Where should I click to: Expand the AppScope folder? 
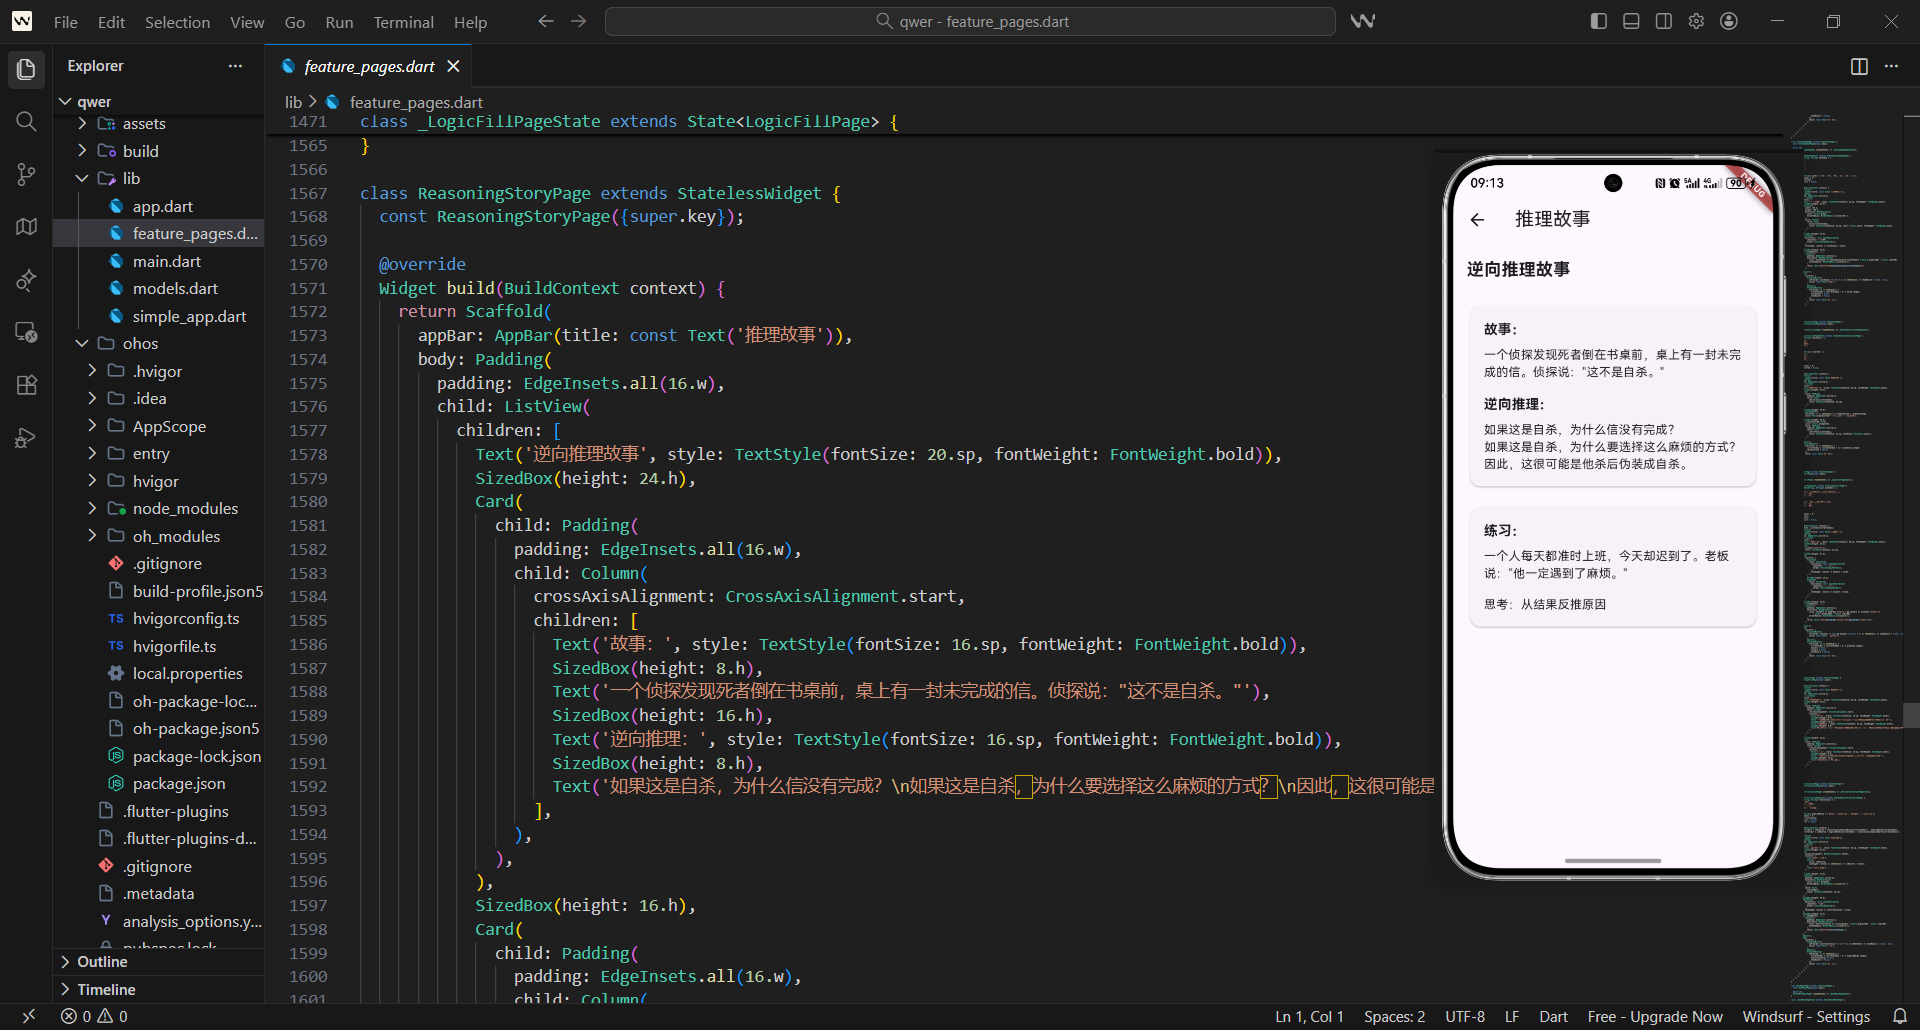point(158,426)
